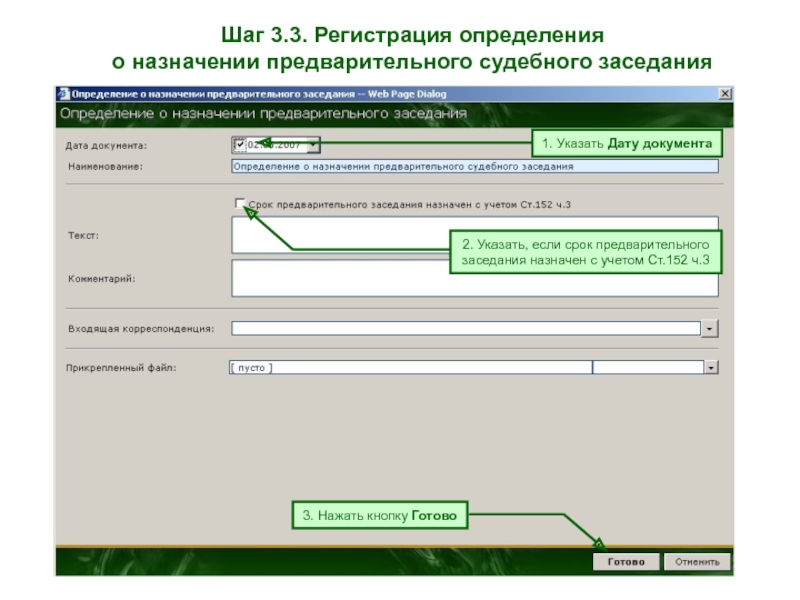Open the Дата документа date dropdown arrow

click(x=314, y=144)
